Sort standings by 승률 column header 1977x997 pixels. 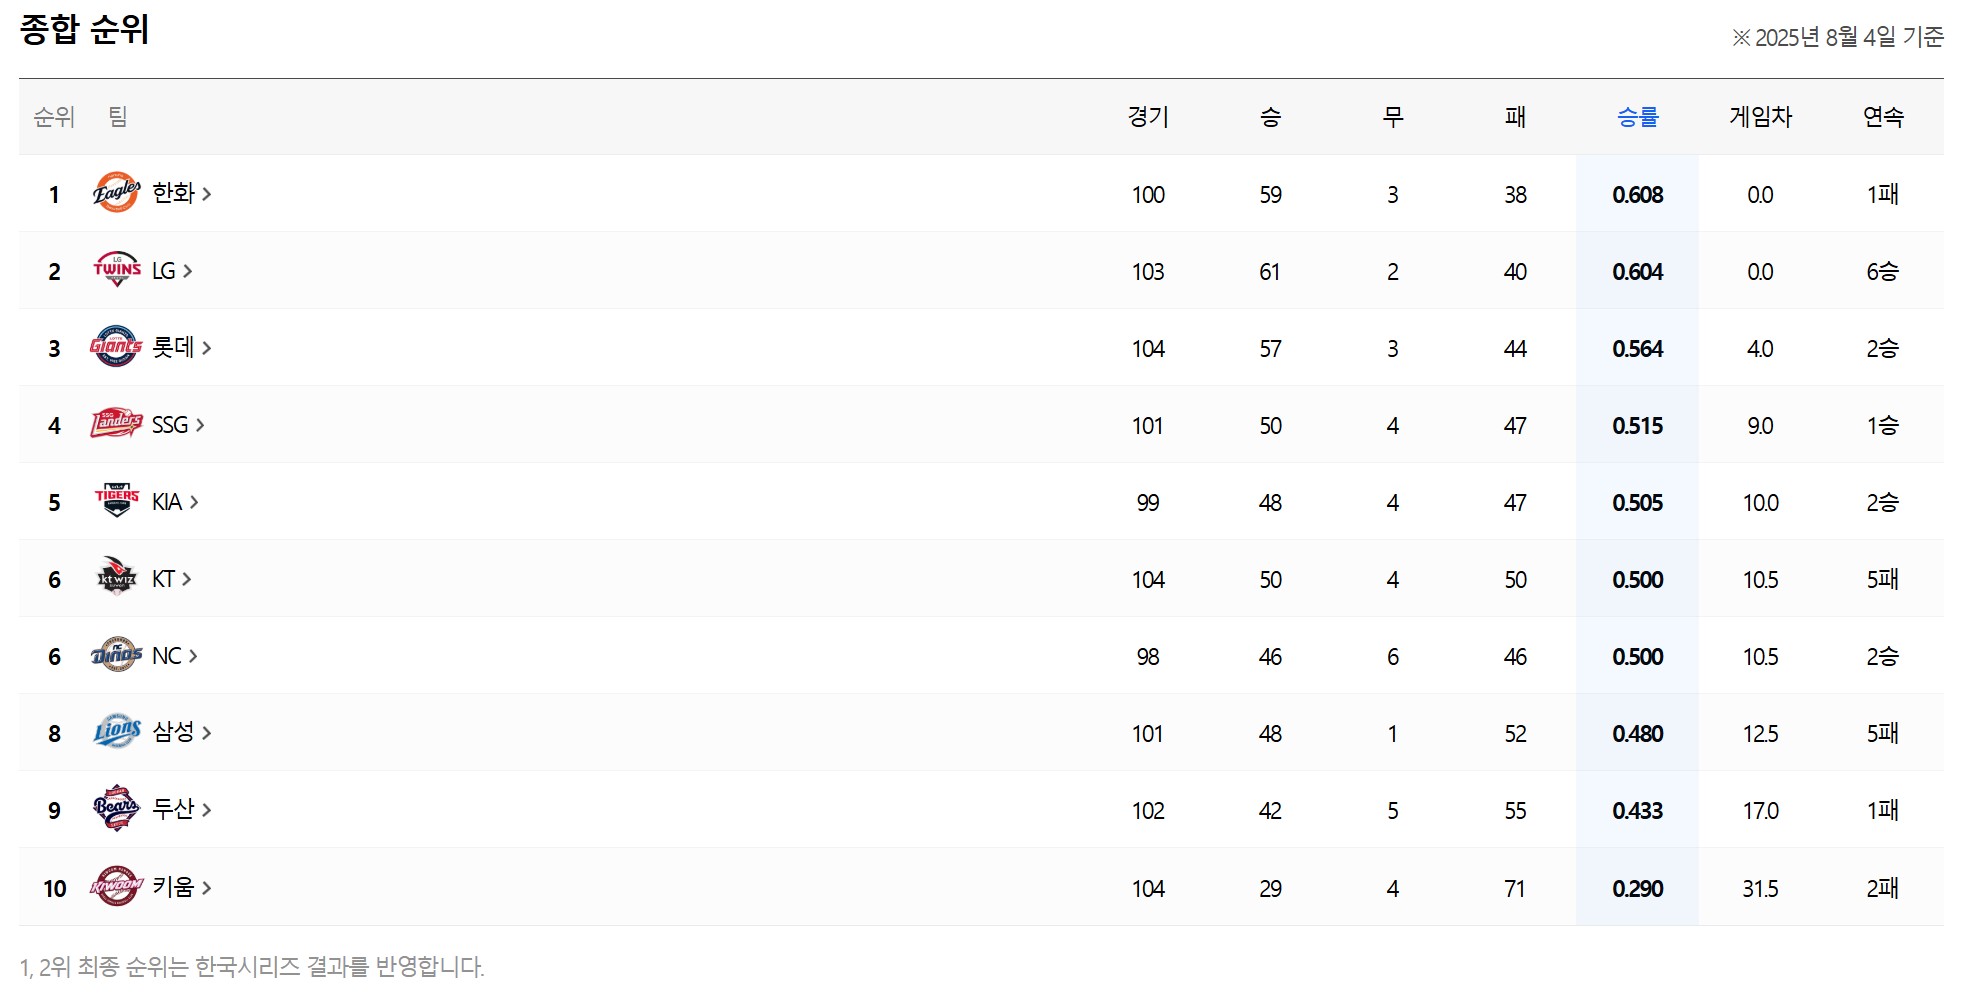(x=1637, y=117)
